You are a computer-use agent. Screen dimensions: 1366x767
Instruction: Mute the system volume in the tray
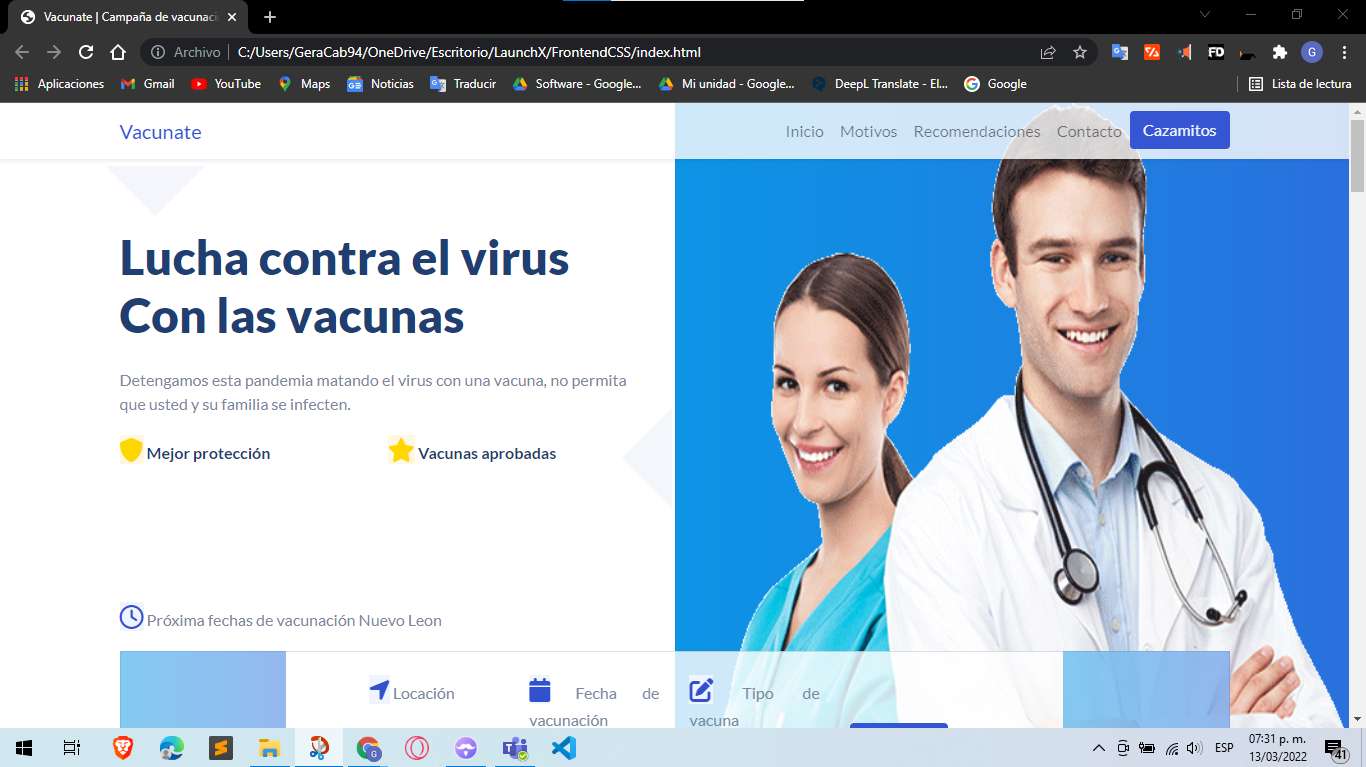pyautogui.click(x=1194, y=747)
